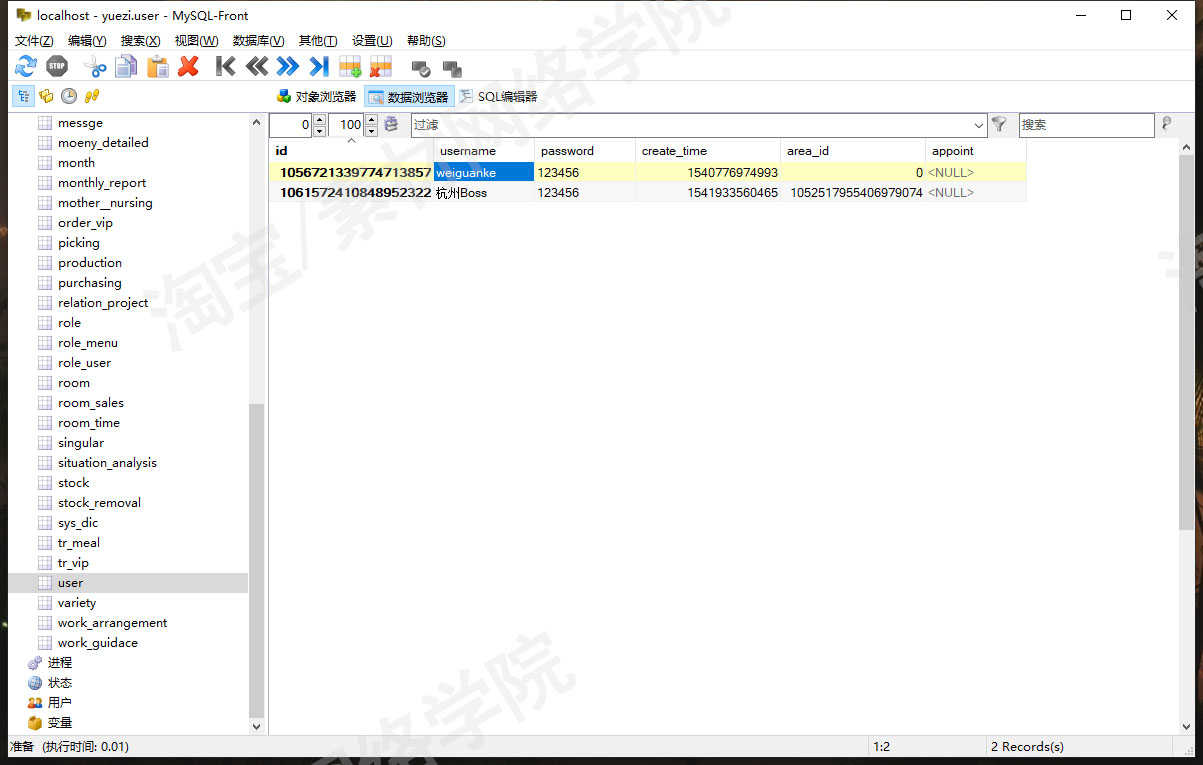
Task: Open the 变量 node
Action: tap(59, 723)
